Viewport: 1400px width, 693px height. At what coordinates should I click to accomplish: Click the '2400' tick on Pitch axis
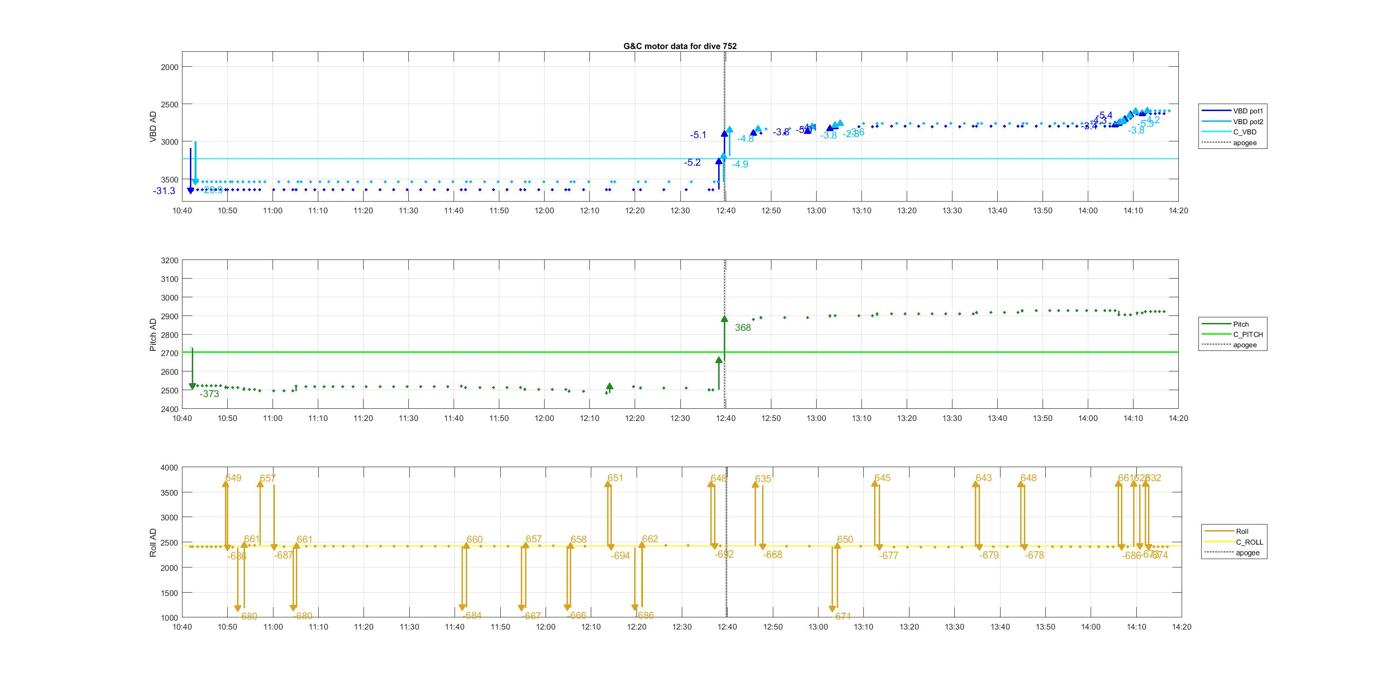pyautogui.click(x=168, y=410)
